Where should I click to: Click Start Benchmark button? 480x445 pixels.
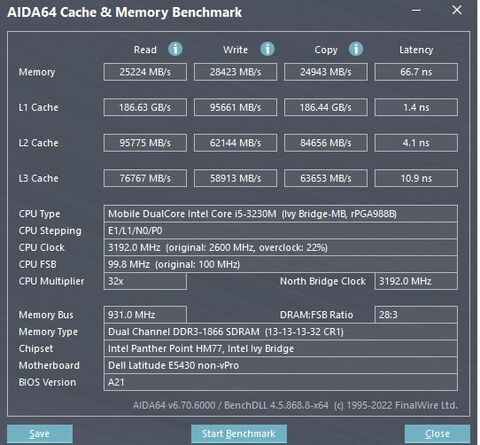[239, 434]
